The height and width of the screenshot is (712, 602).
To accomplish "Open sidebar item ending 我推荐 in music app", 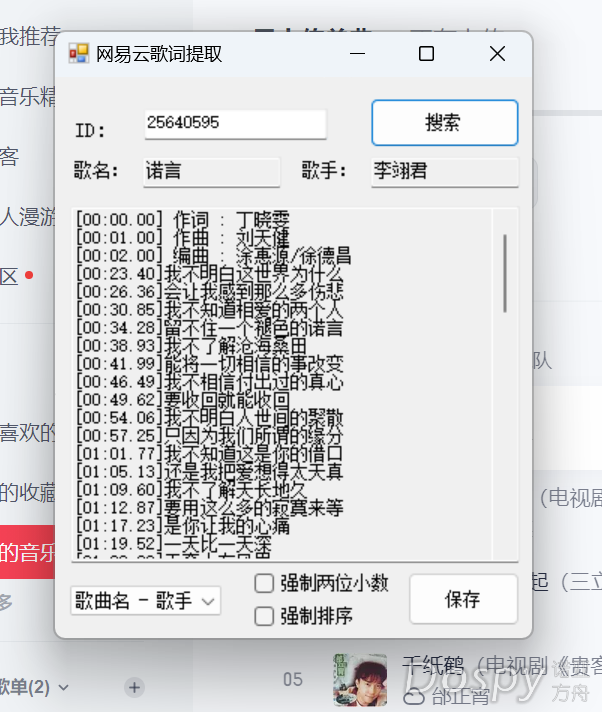I will click(29, 36).
